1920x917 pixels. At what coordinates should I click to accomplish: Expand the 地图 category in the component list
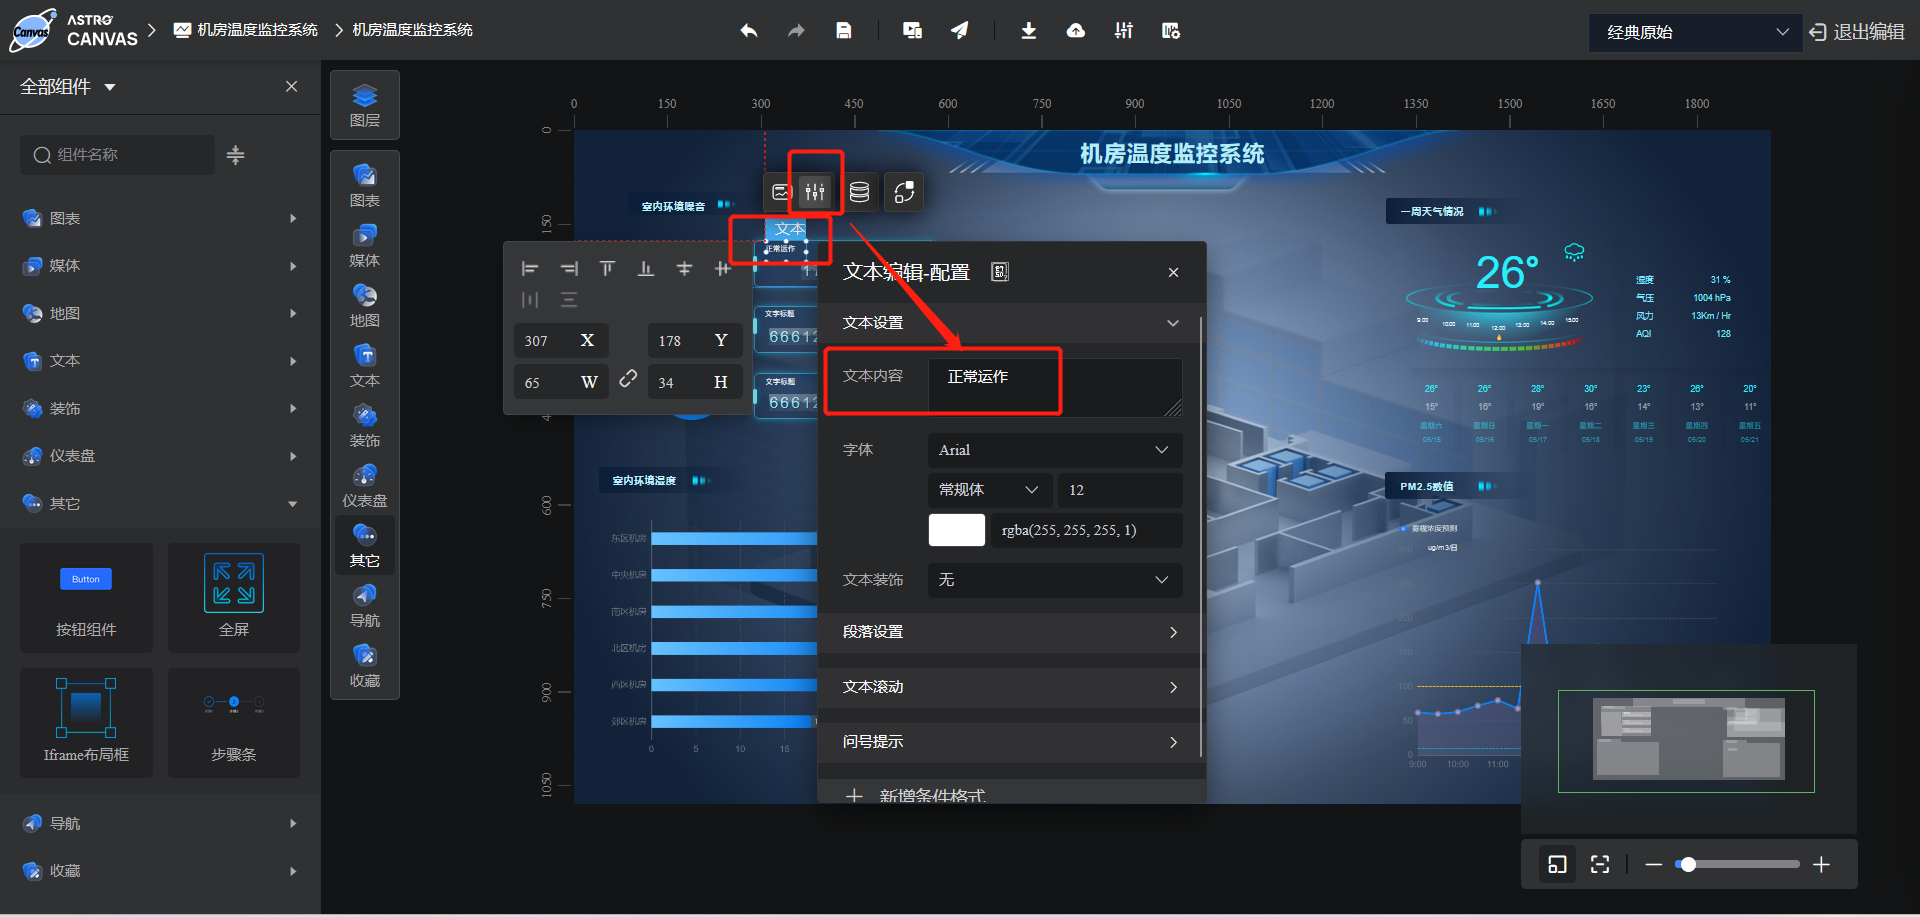point(160,313)
